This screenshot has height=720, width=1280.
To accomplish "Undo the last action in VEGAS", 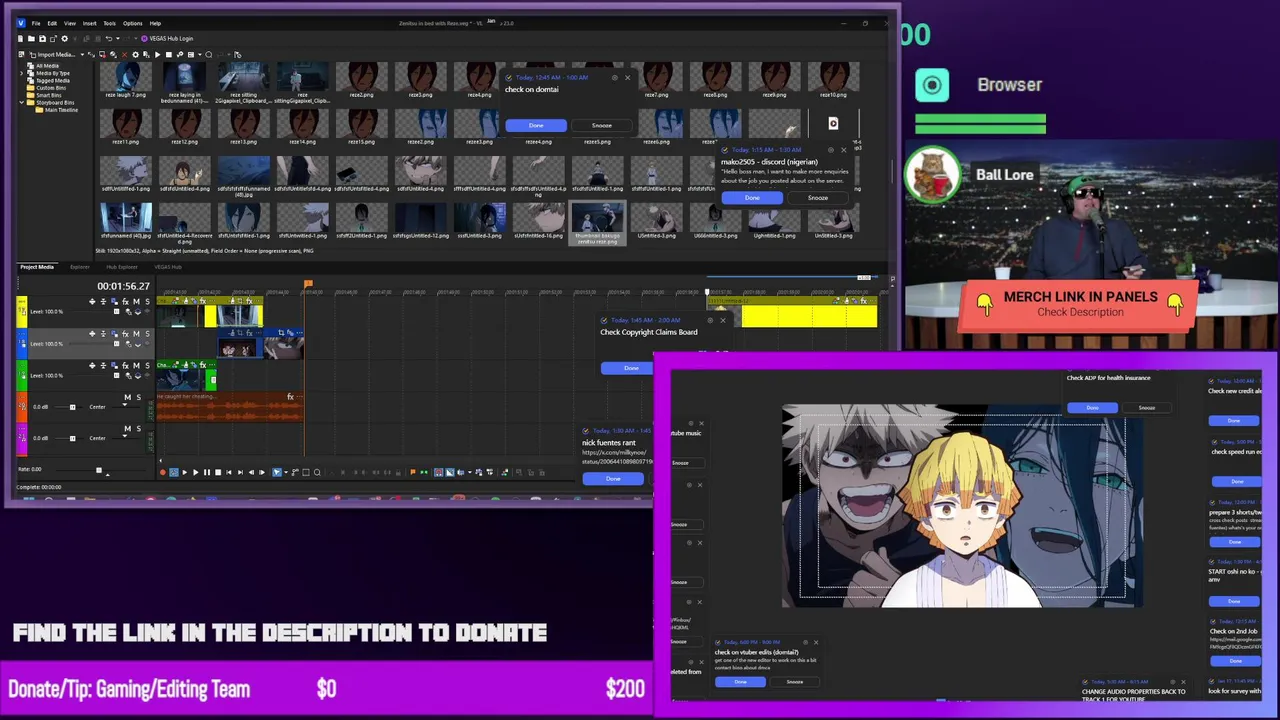I will (x=109, y=38).
